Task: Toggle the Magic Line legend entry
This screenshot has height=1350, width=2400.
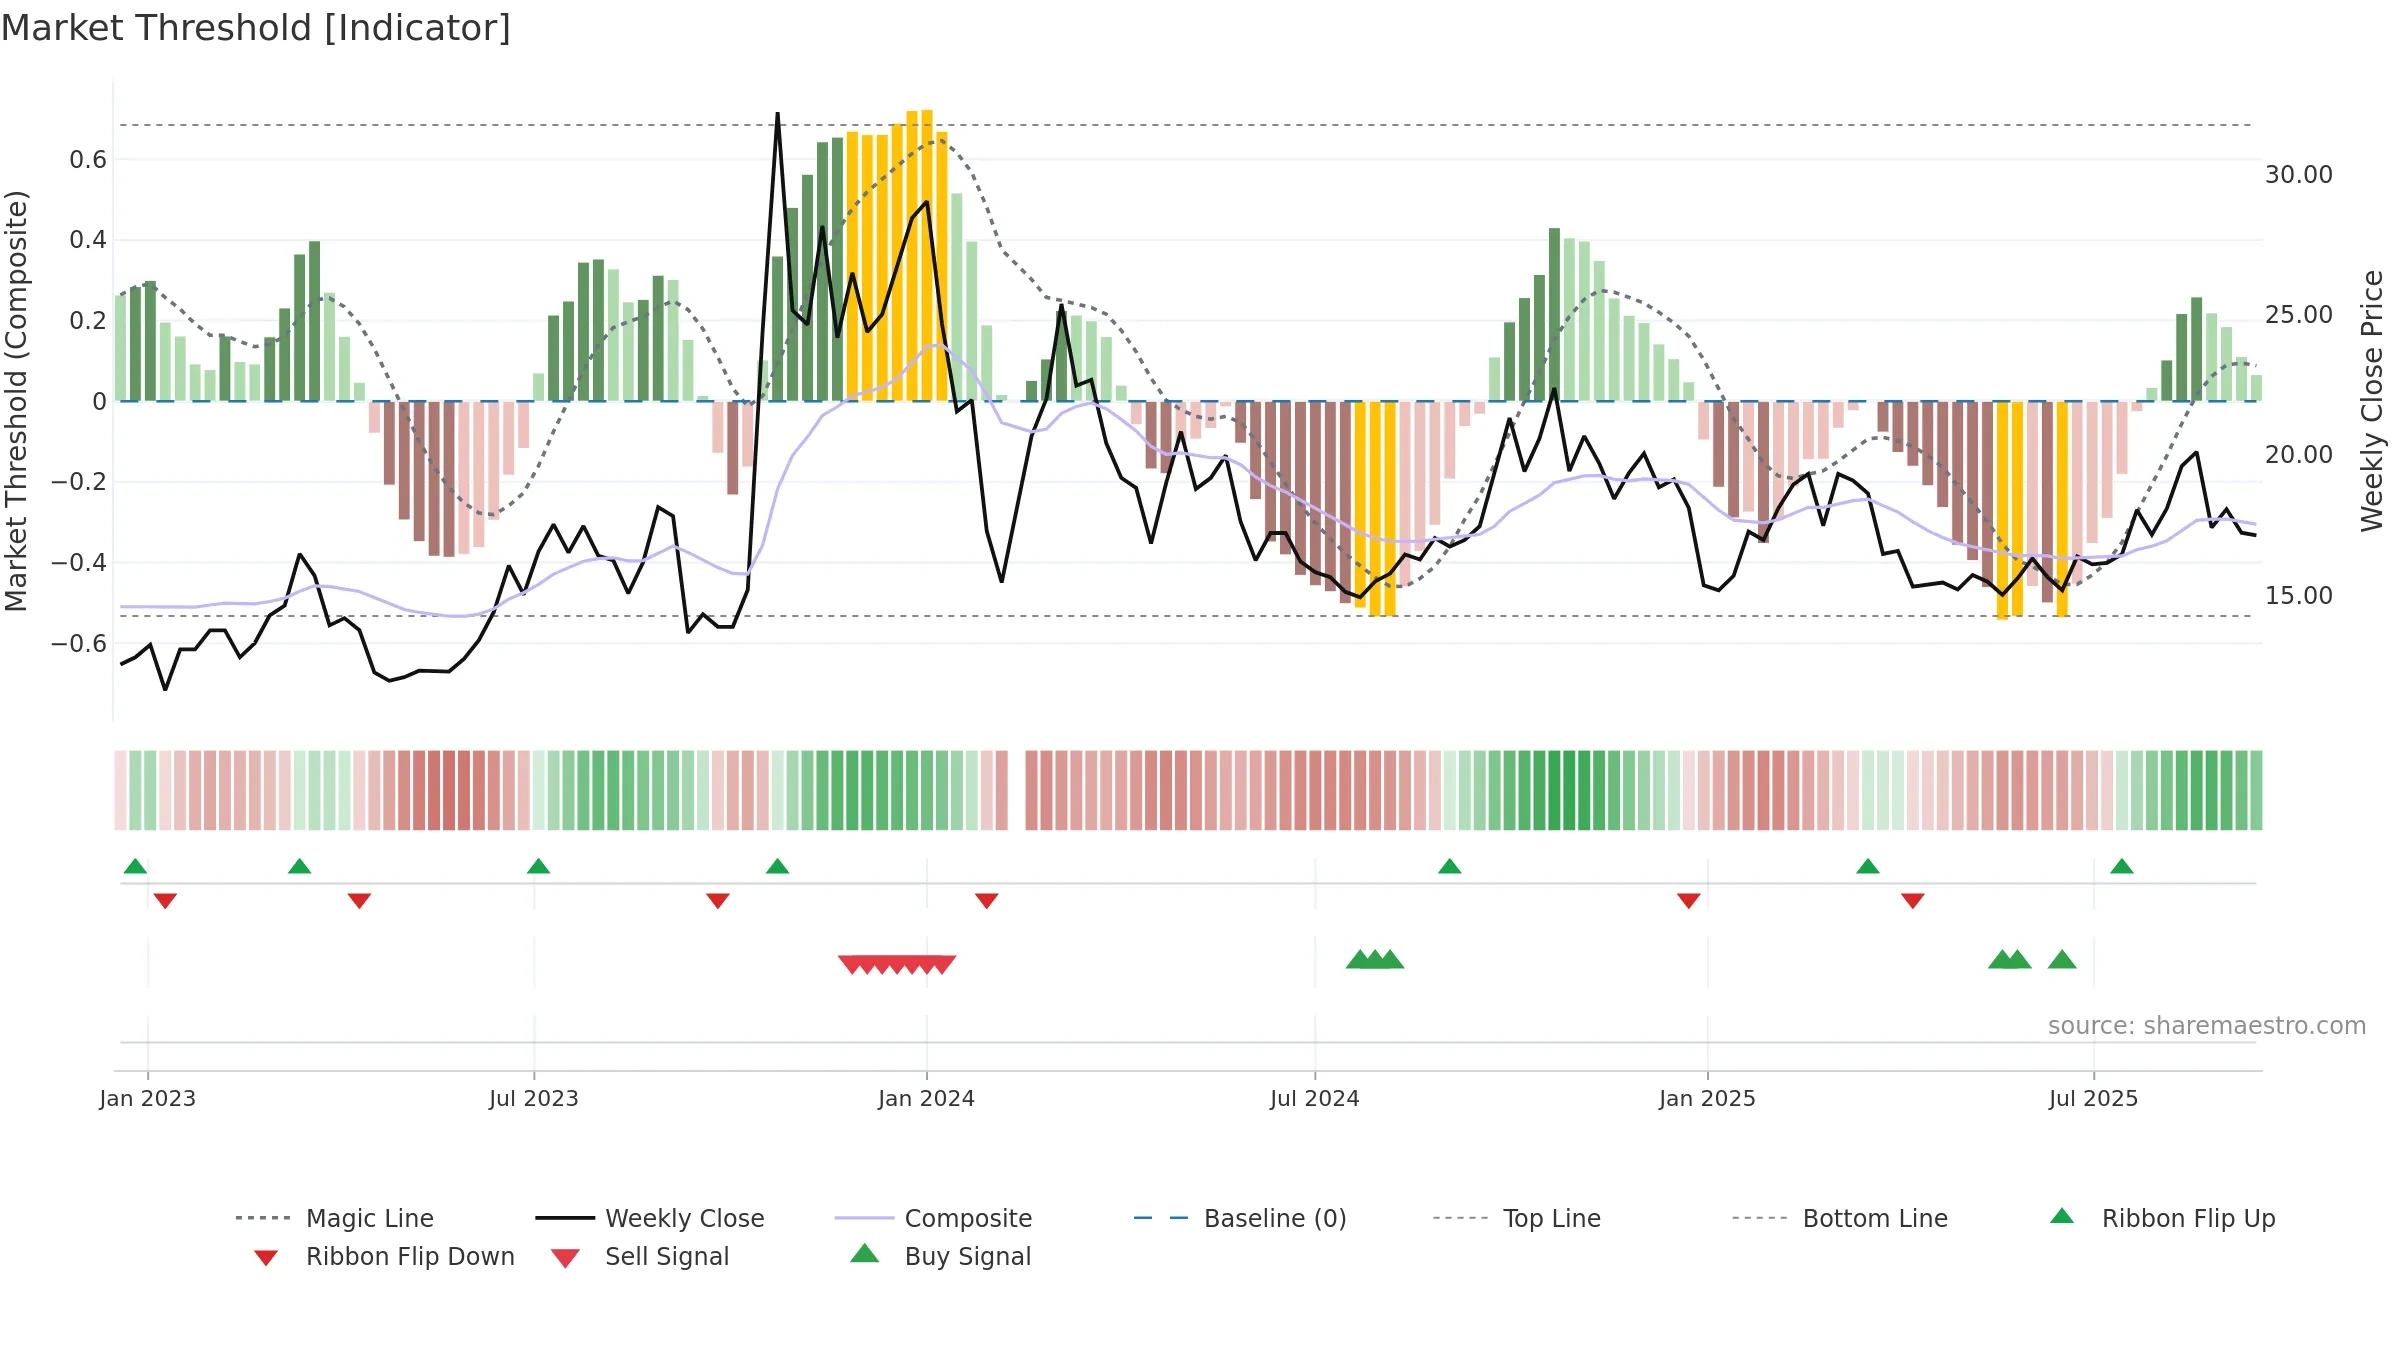Action: click(335, 1218)
